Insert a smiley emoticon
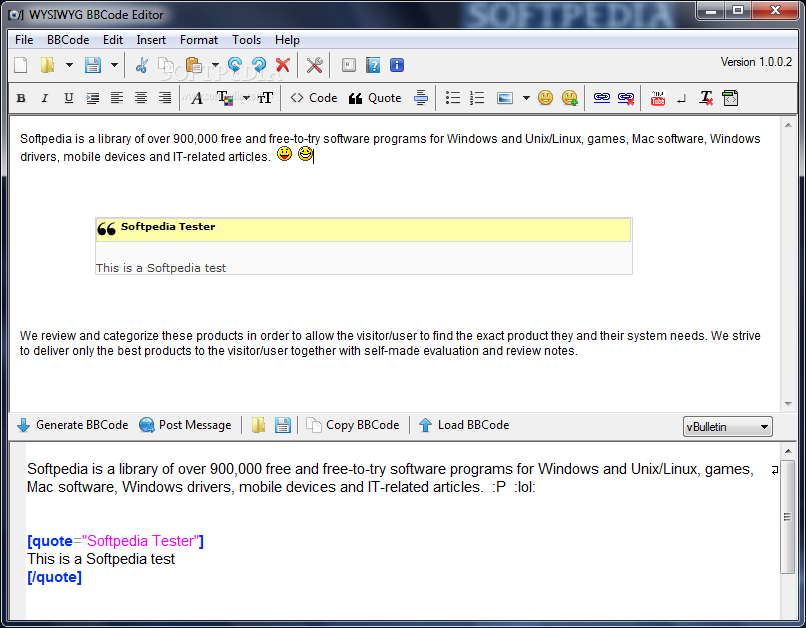This screenshot has width=806, height=628. coord(545,98)
